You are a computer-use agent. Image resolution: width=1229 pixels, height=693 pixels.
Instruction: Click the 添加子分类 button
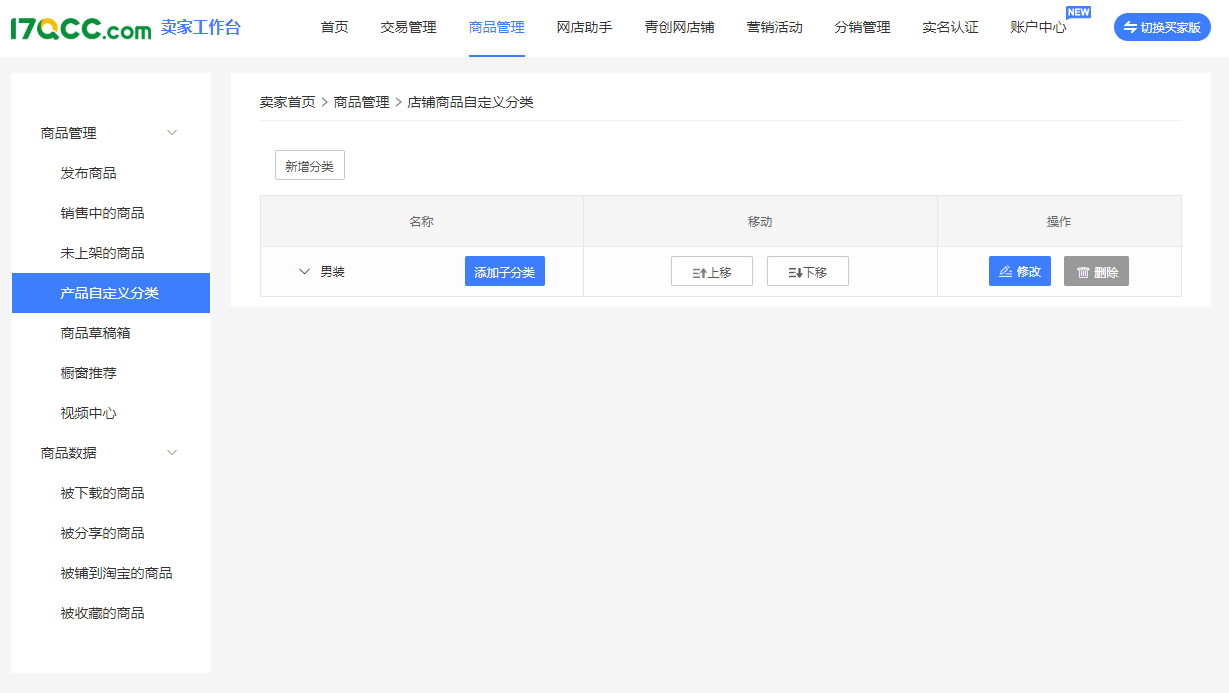[504, 272]
